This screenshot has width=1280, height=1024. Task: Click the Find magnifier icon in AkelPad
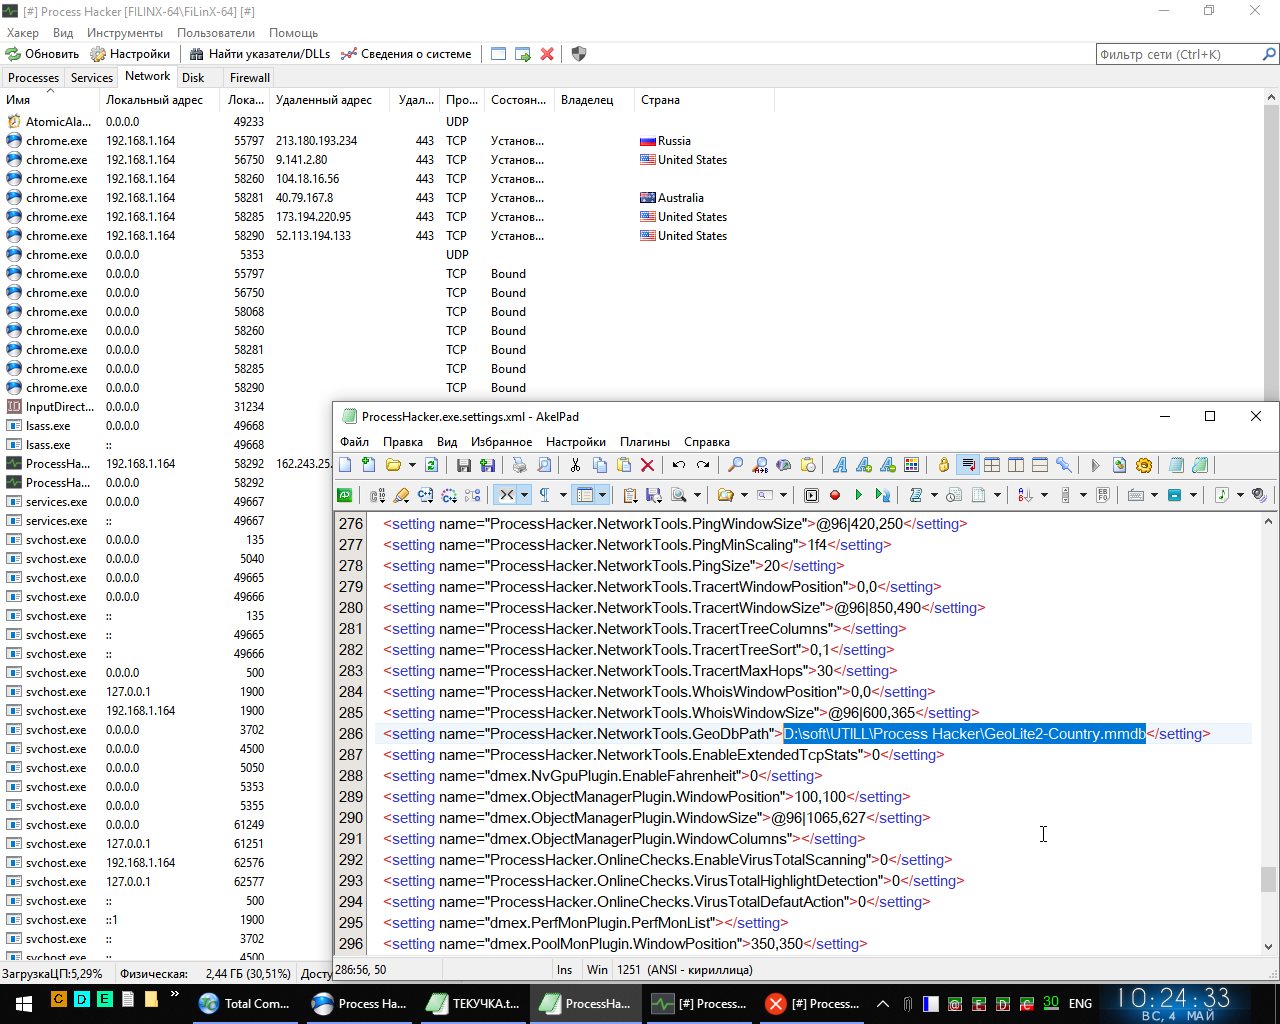click(735, 465)
